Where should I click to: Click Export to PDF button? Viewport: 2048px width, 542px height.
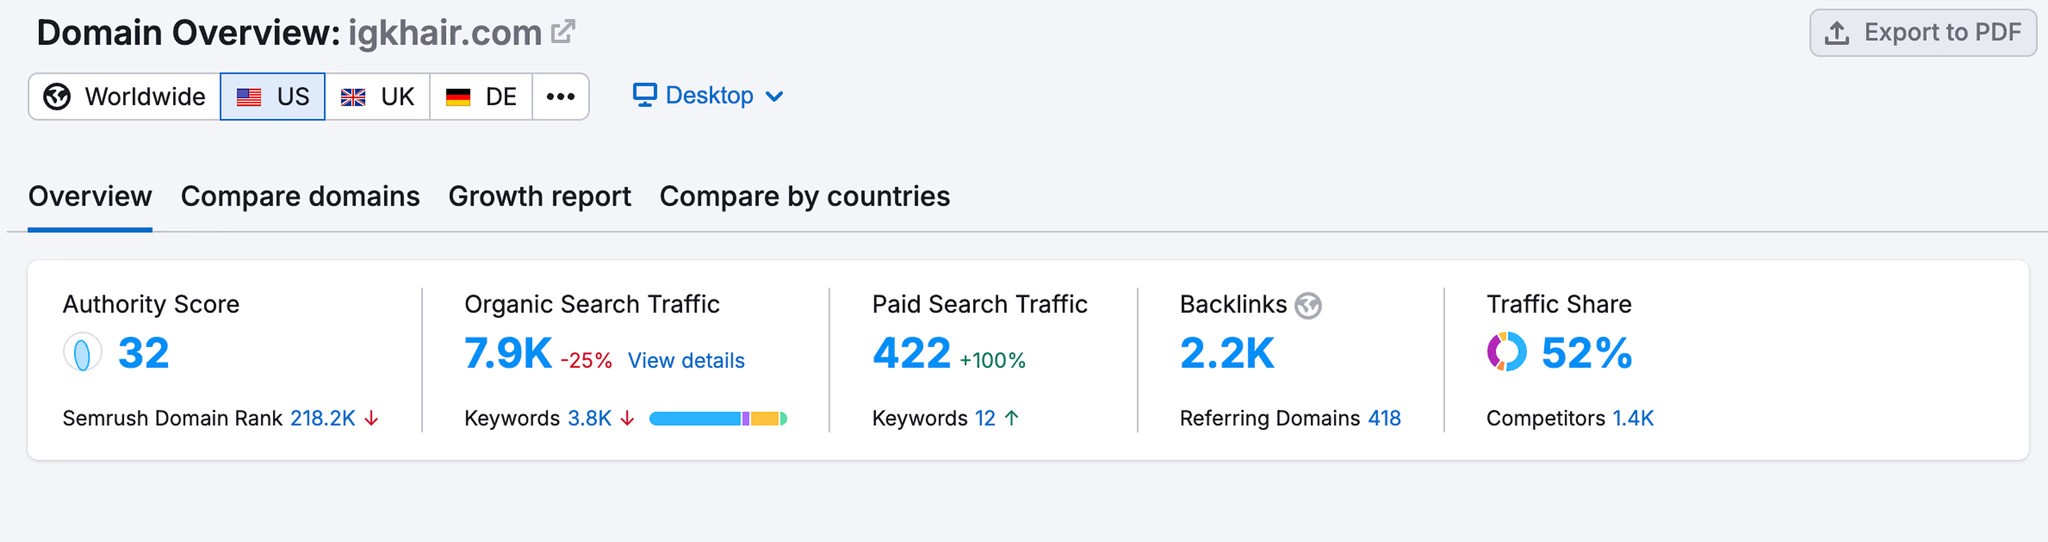point(1923,33)
